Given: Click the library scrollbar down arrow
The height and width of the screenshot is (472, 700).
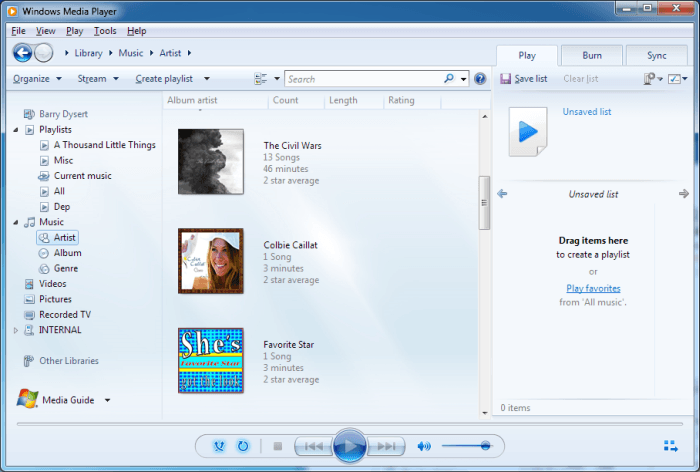Looking at the screenshot, I should click(485, 413).
